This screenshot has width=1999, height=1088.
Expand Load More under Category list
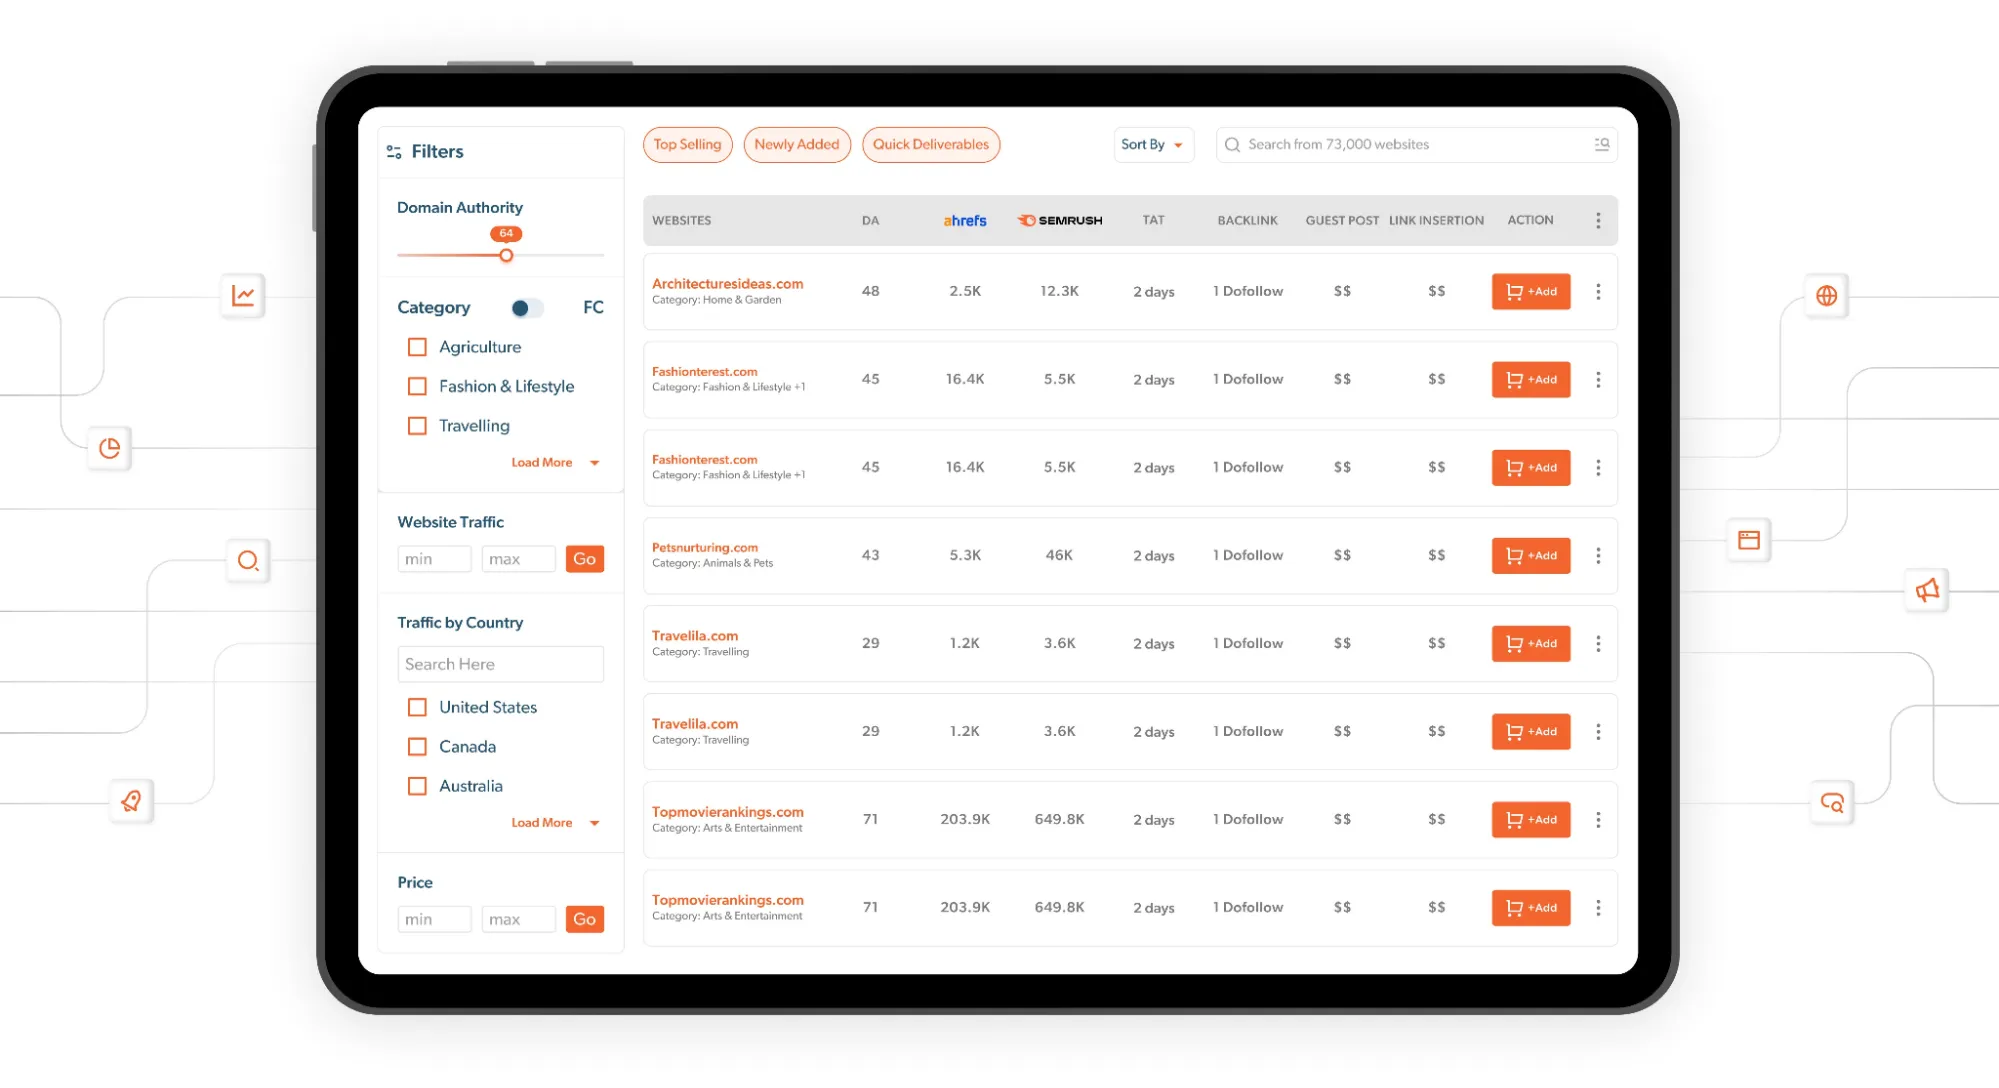555,463
